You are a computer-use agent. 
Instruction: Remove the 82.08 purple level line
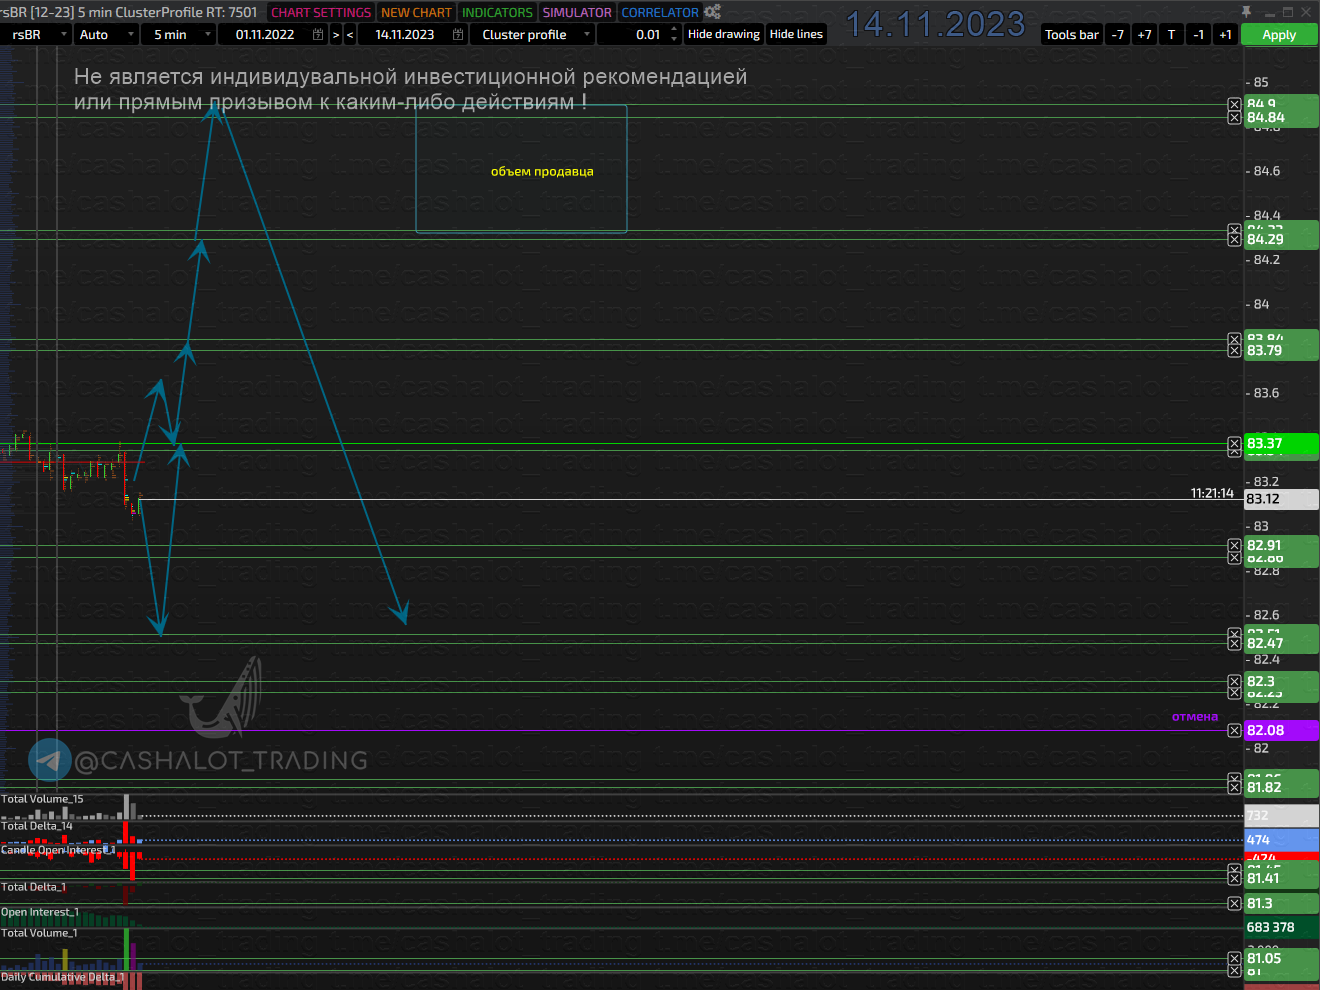point(1234,731)
